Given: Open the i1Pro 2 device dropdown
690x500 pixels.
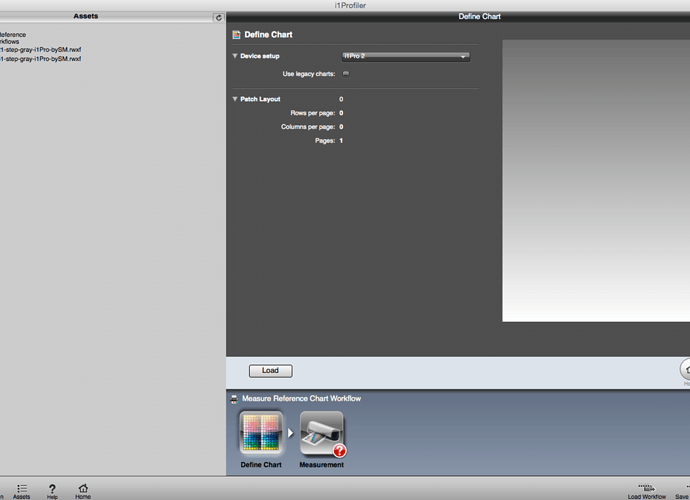Looking at the screenshot, I should (x=406, y=56).
